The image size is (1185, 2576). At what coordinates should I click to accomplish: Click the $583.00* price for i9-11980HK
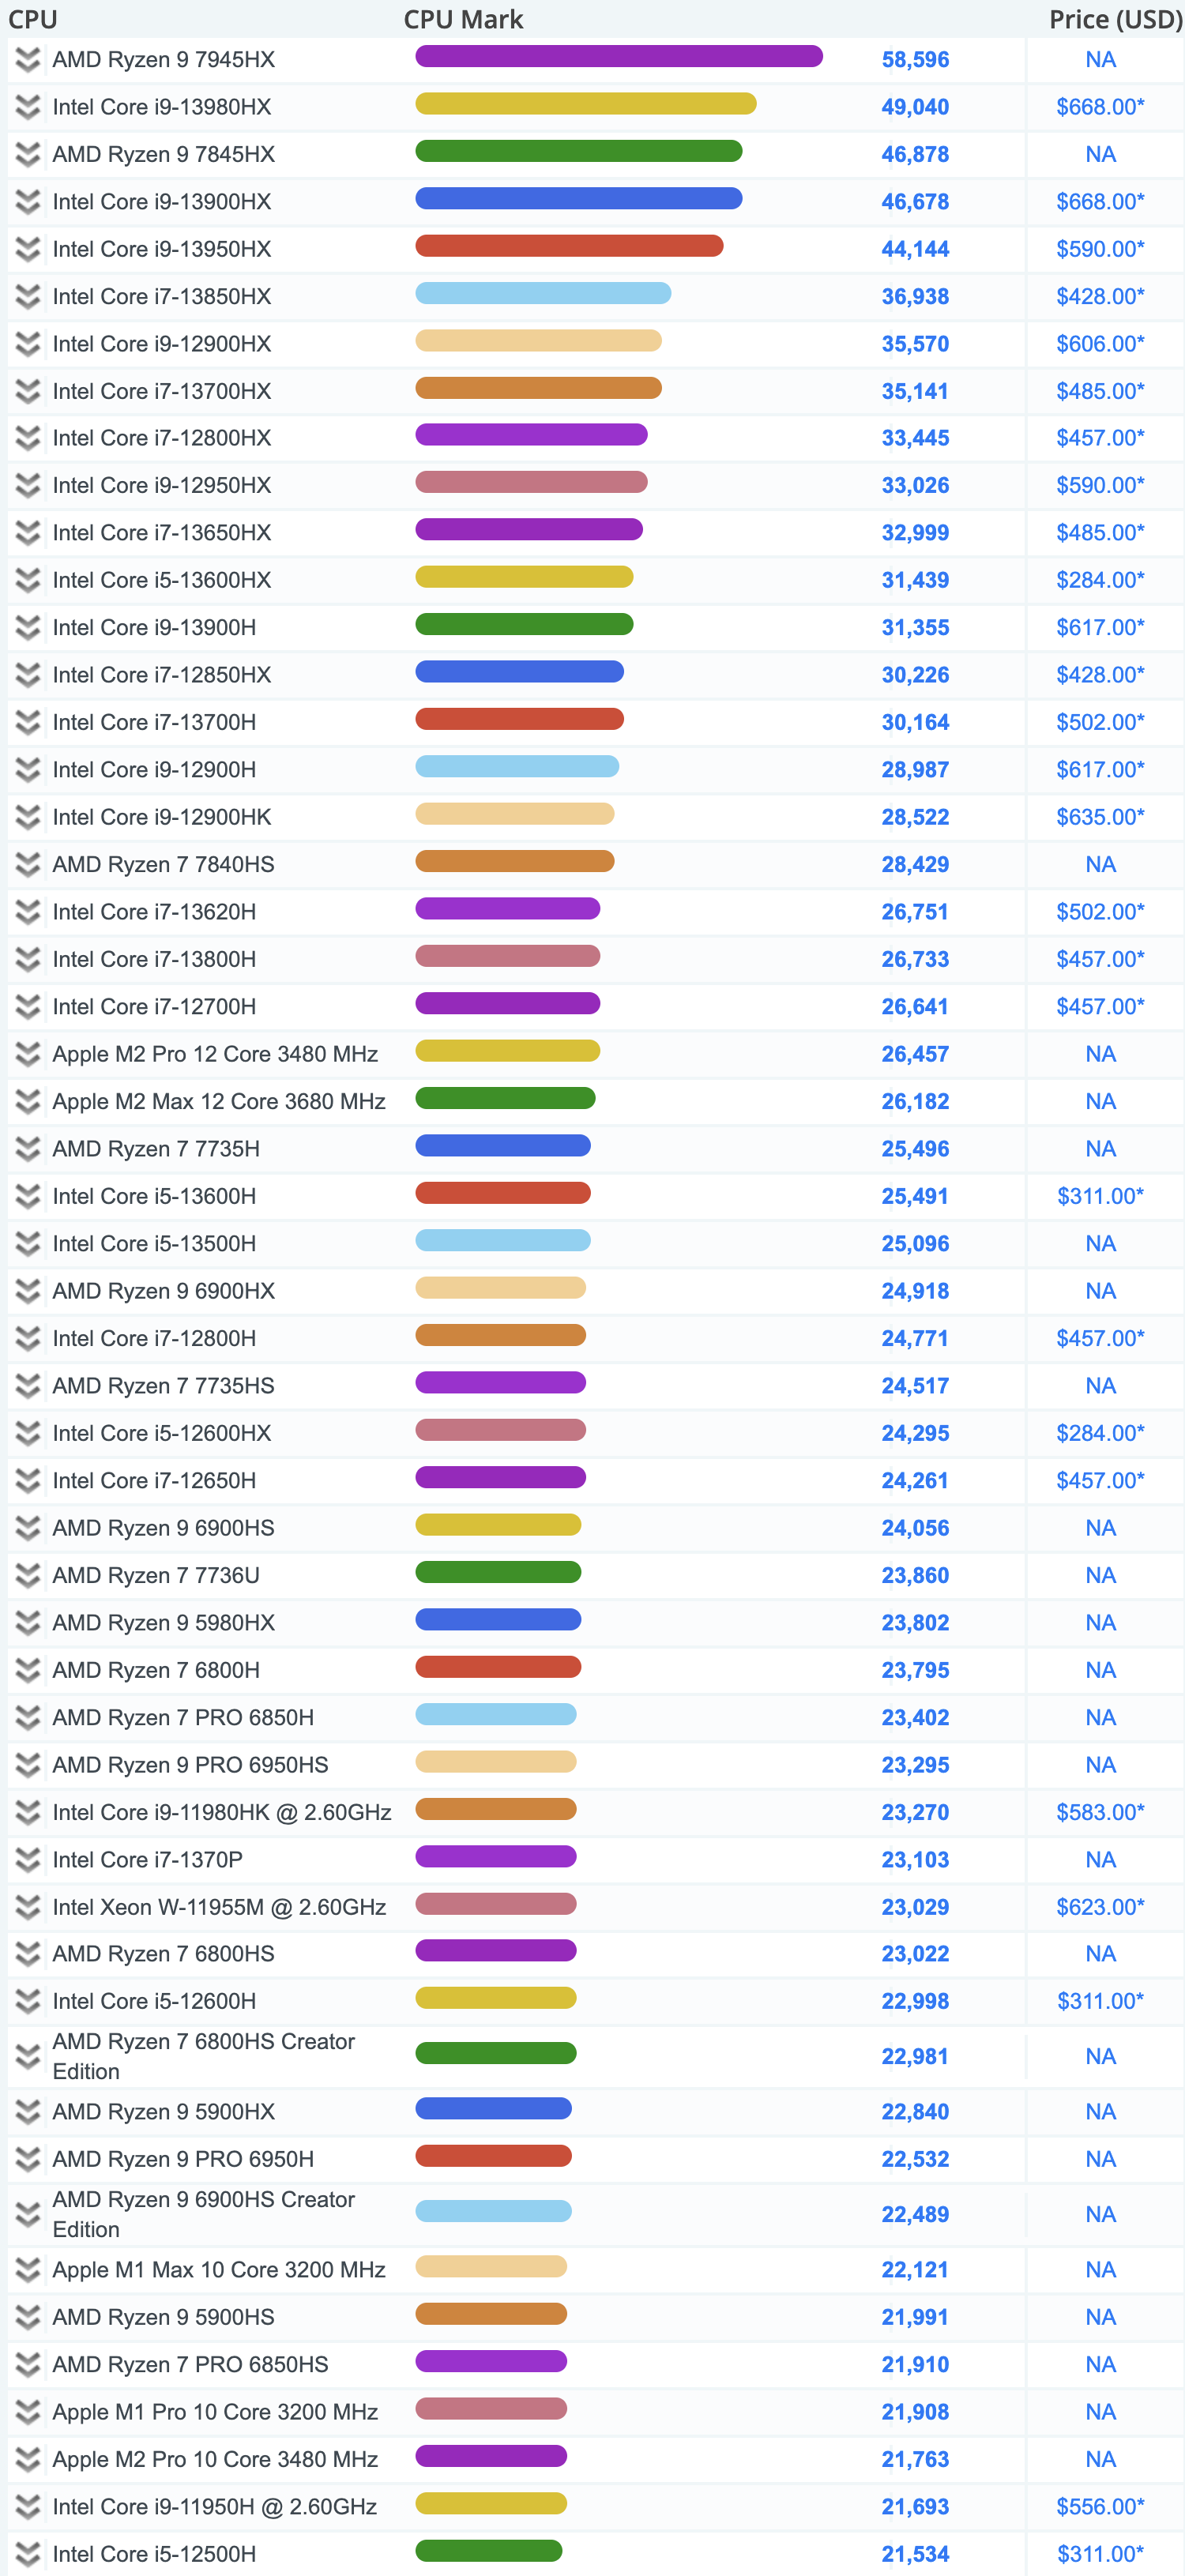pyautogui.click(x=1100, y=1813)
